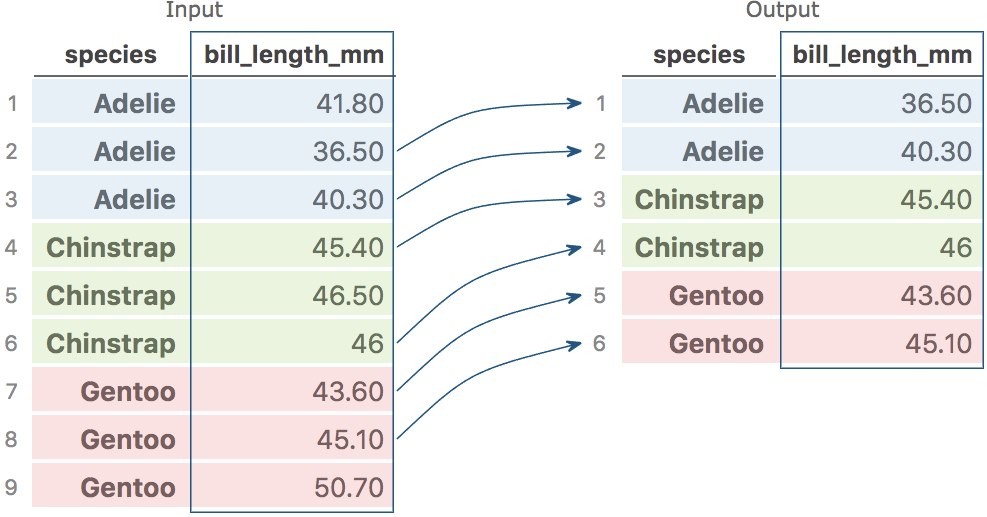This screenshot has height=517, width=987.
Task: Select the Output table's species column header
Action: [699, 55]
